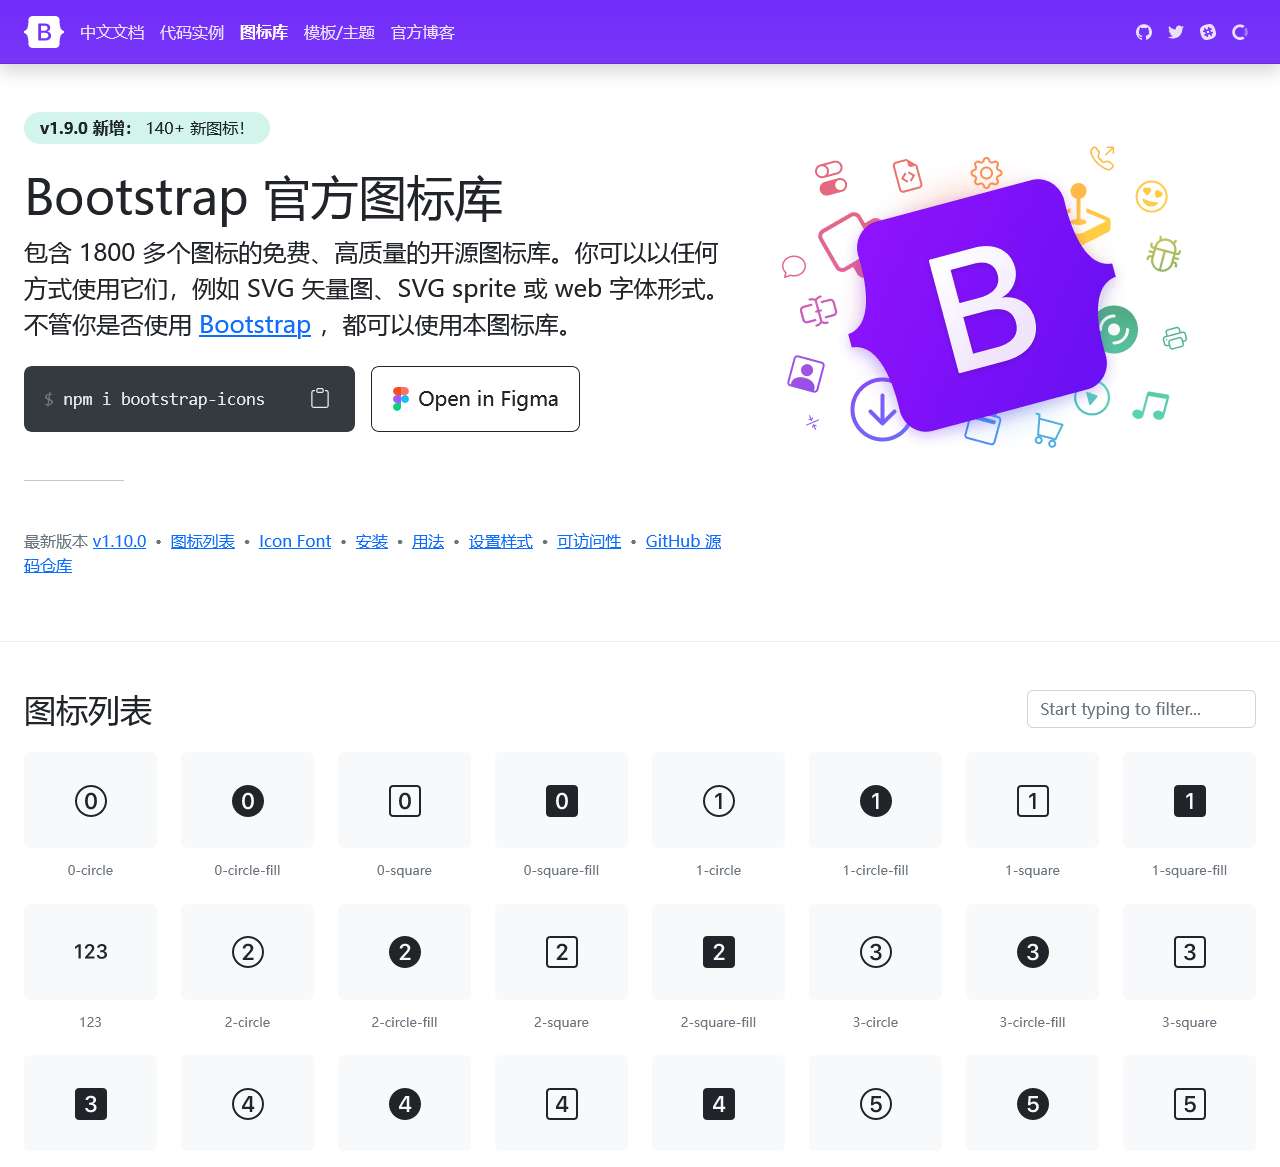Screen dimensions: 1280x1167
Task: Pick the 2-square icon card
Action: pyautogui.click(x=562, y=969)
